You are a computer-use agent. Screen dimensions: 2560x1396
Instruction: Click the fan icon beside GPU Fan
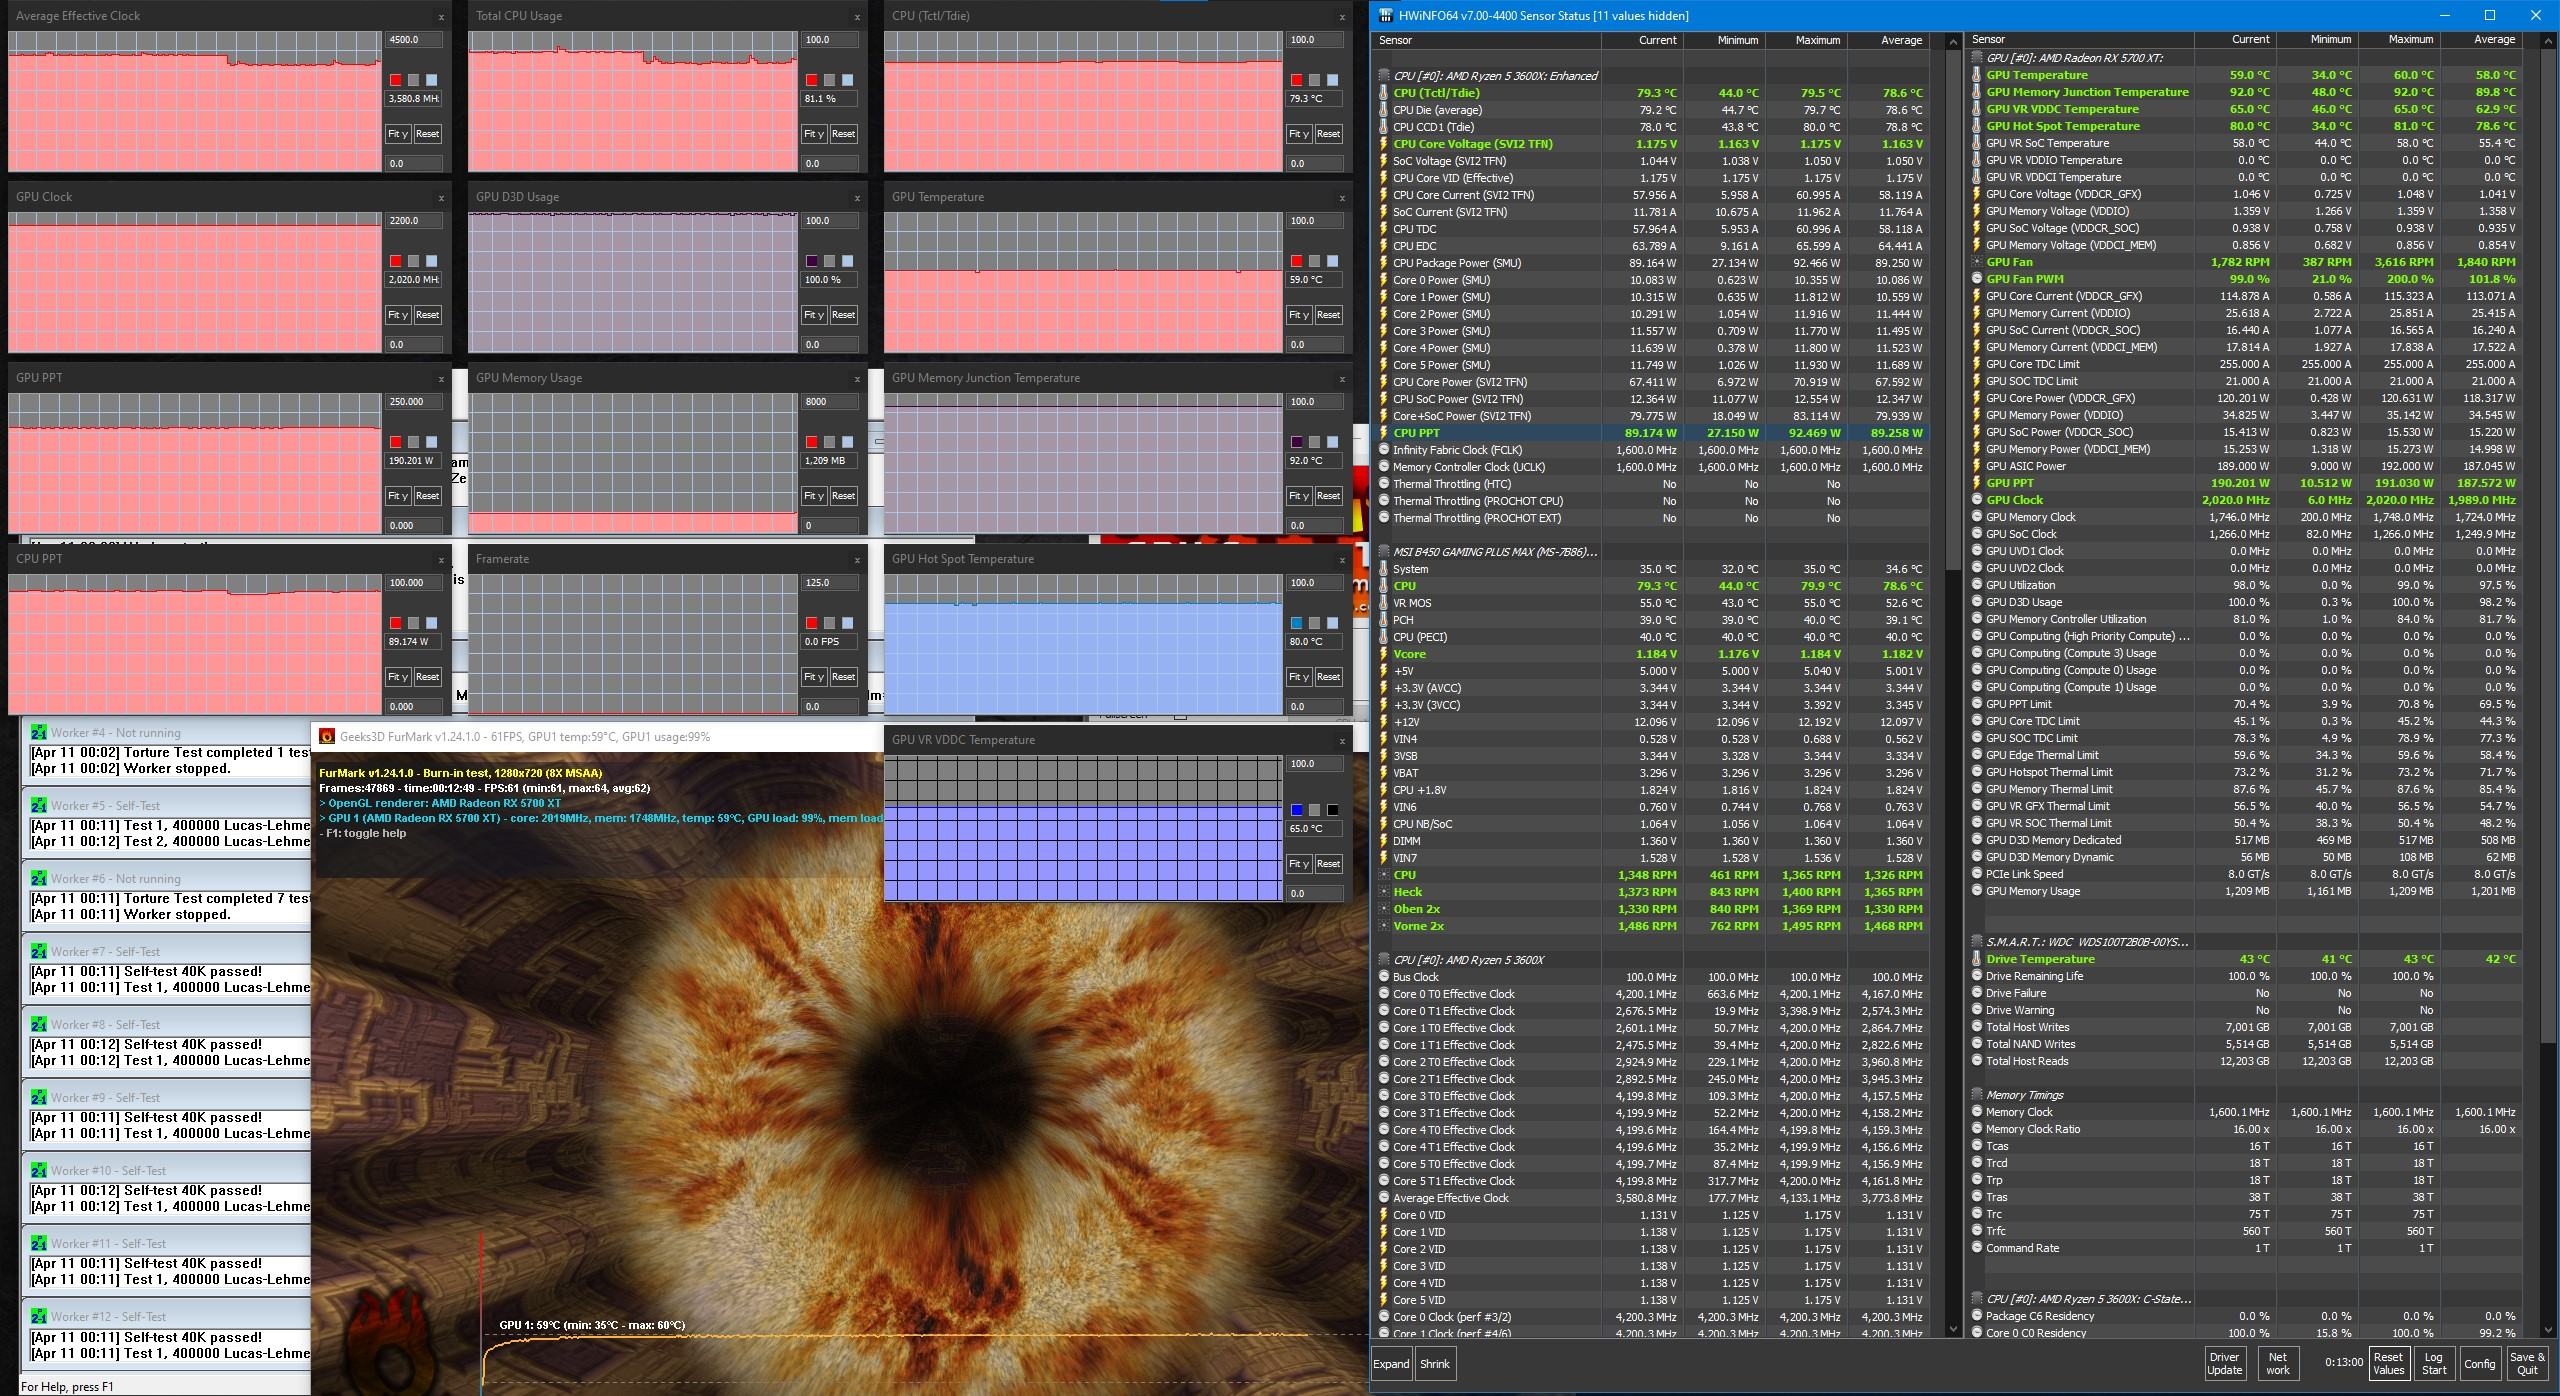pyautogui.click(x=1977, y=262)
